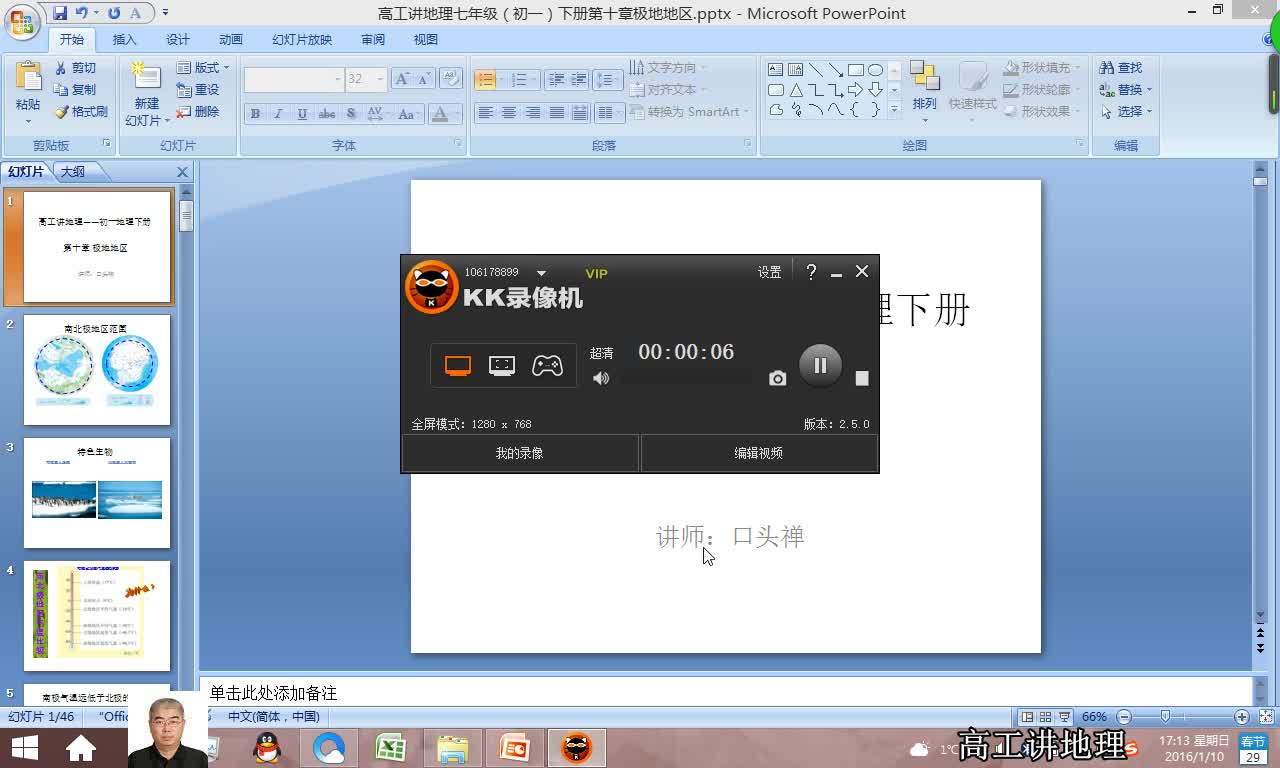This screenshot has height=768, width=1280.
Task: Click the Office orb button
Action: click(22, 20)
